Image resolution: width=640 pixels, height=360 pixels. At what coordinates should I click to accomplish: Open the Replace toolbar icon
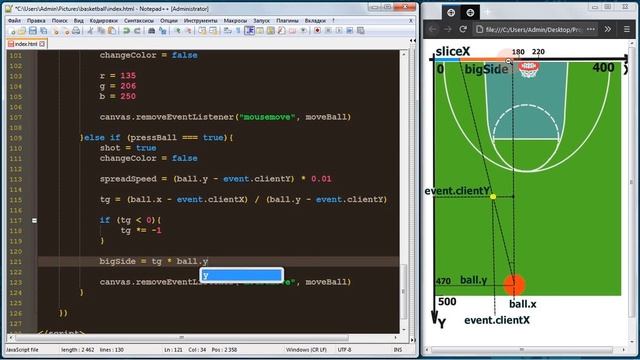coord(162,31)
